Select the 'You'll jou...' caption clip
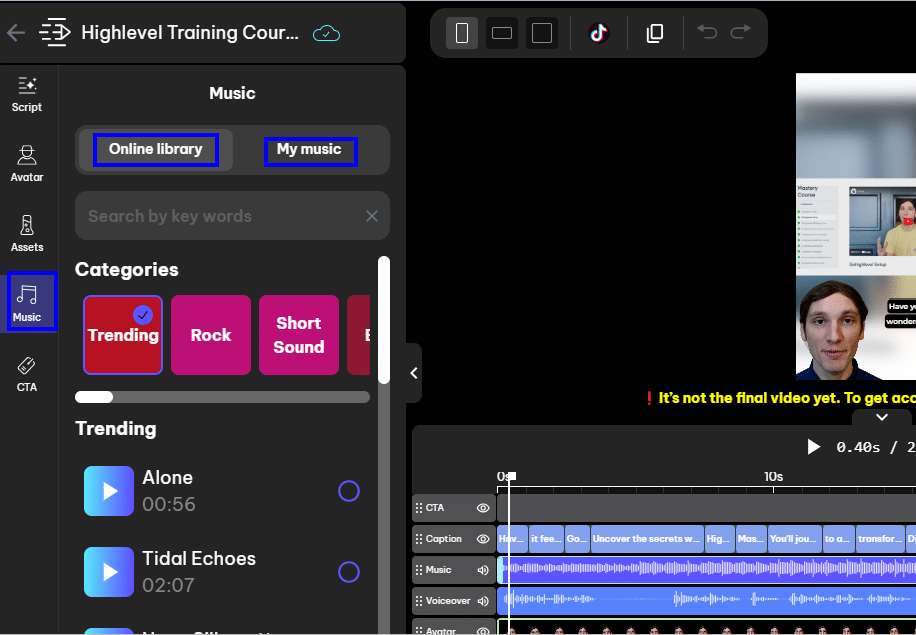This screenshot has height=635, width=916. (x=793, y=539)
